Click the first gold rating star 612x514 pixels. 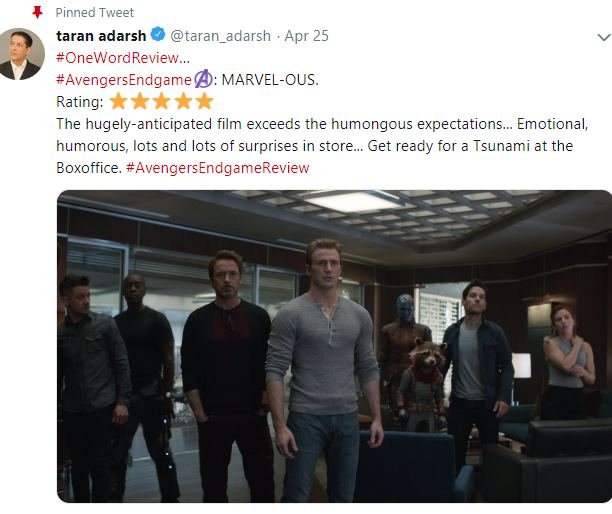coord(118,101)
